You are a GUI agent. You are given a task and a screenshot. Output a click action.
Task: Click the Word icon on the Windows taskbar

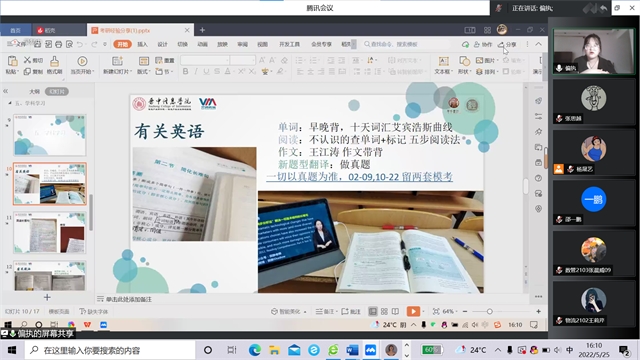[x=352, y=350]
